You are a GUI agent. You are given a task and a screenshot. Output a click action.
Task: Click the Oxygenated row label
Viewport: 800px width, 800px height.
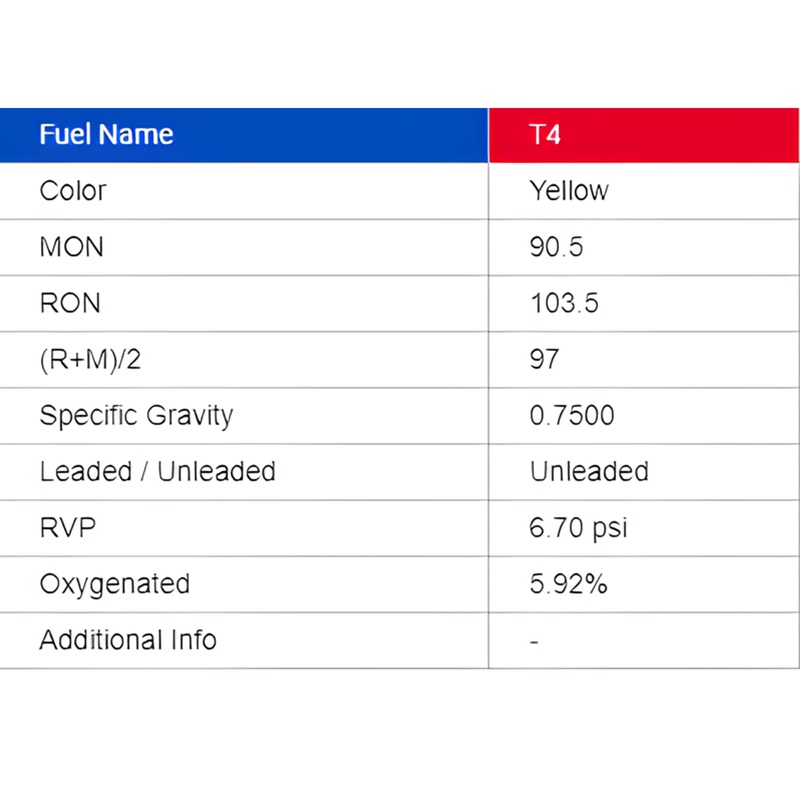pyautogui.click(x=115, y=585)
